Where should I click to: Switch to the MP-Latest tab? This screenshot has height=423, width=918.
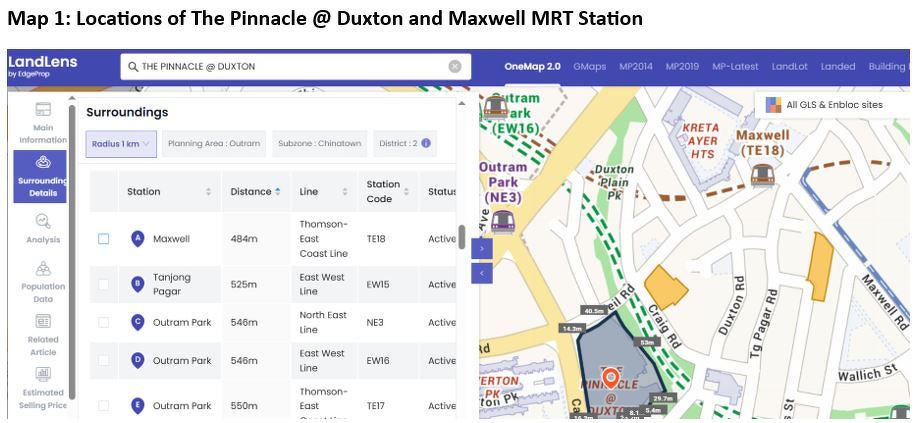[735, 67]
